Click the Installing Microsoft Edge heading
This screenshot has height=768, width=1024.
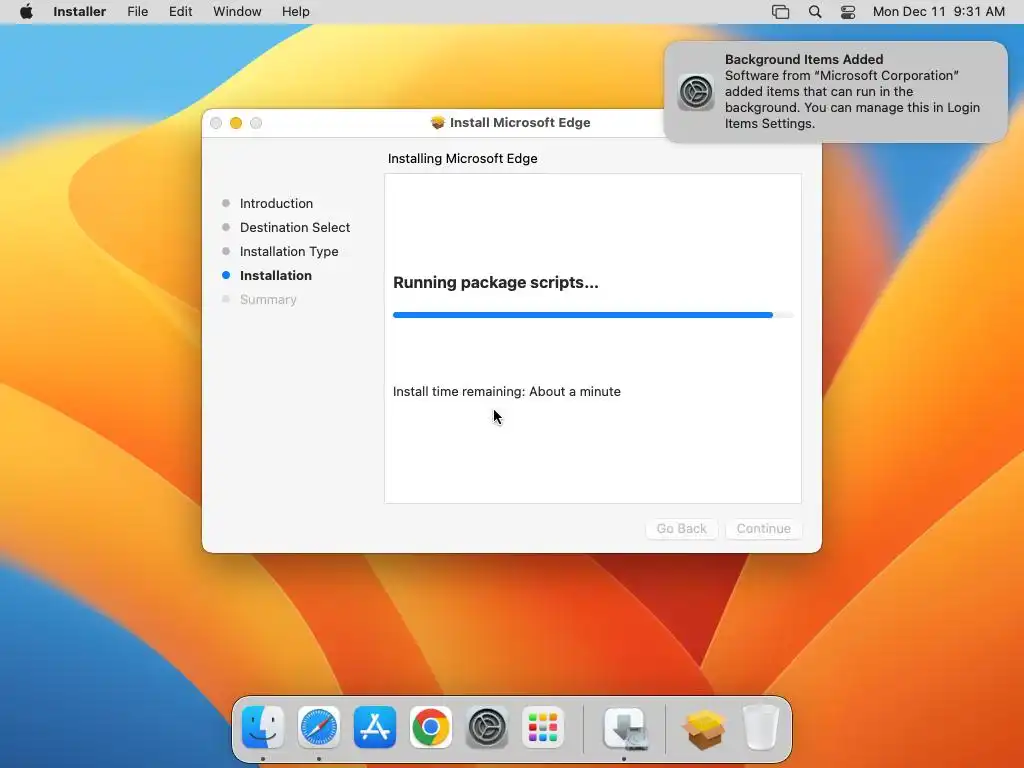pos(462,159)
